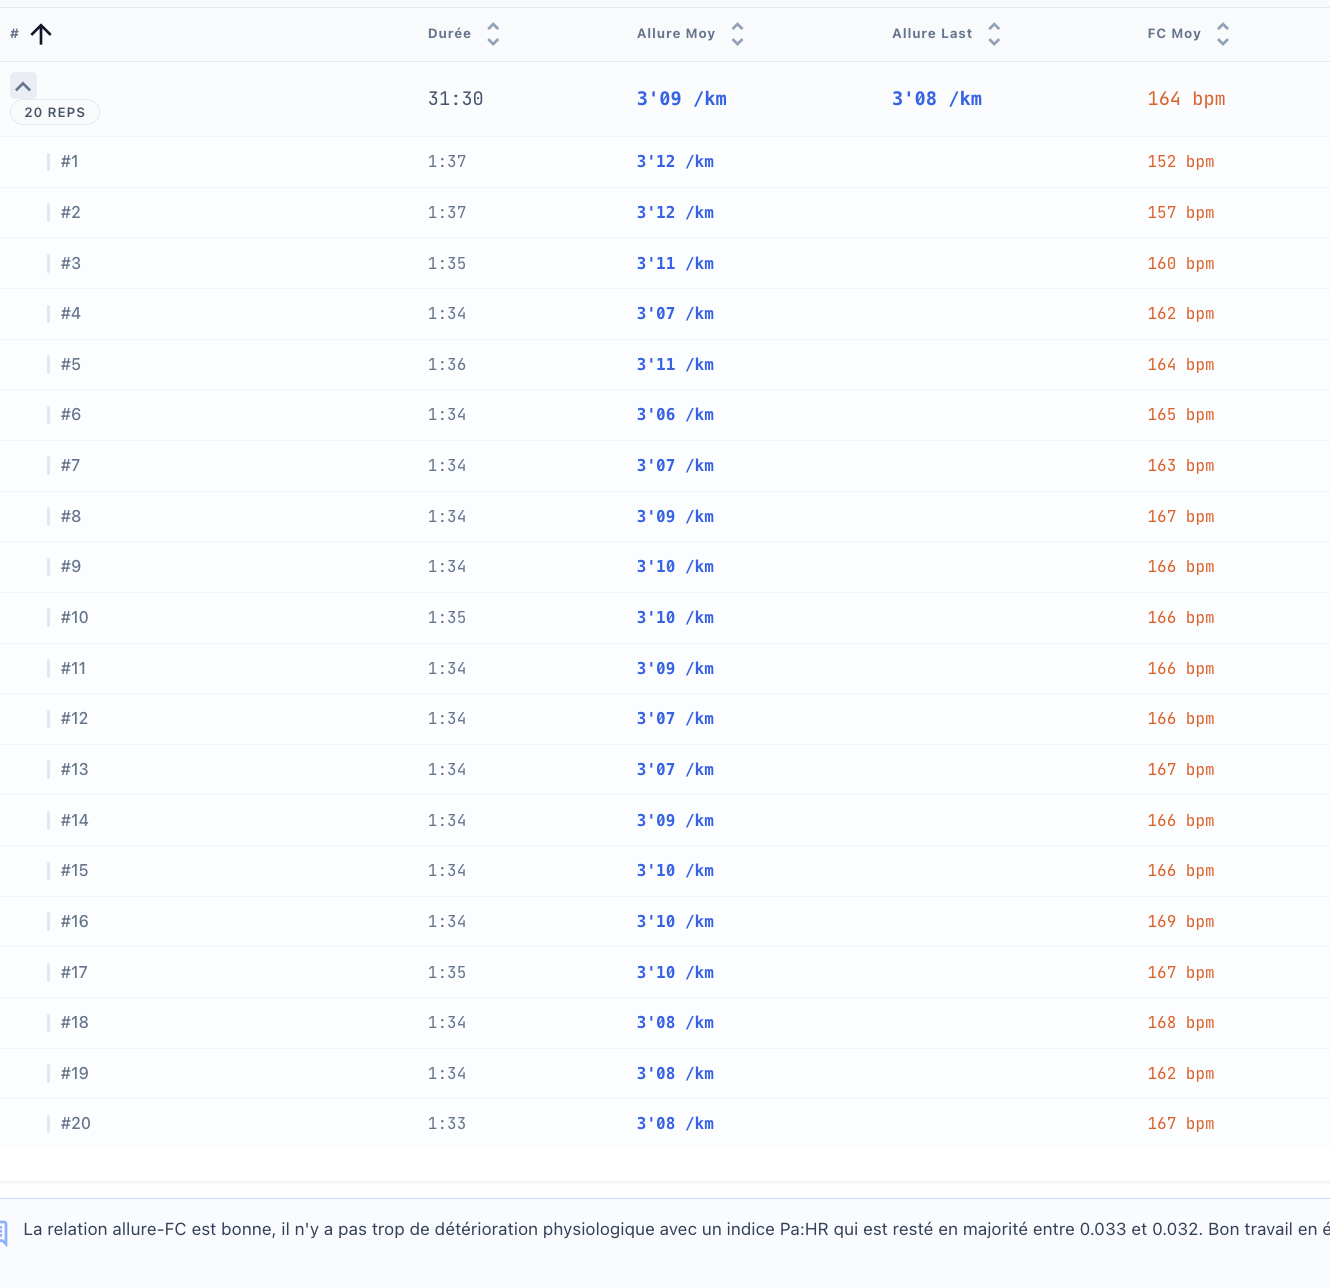Select rep row #15
The image size is (1330, 1288).
coord(665,871)
